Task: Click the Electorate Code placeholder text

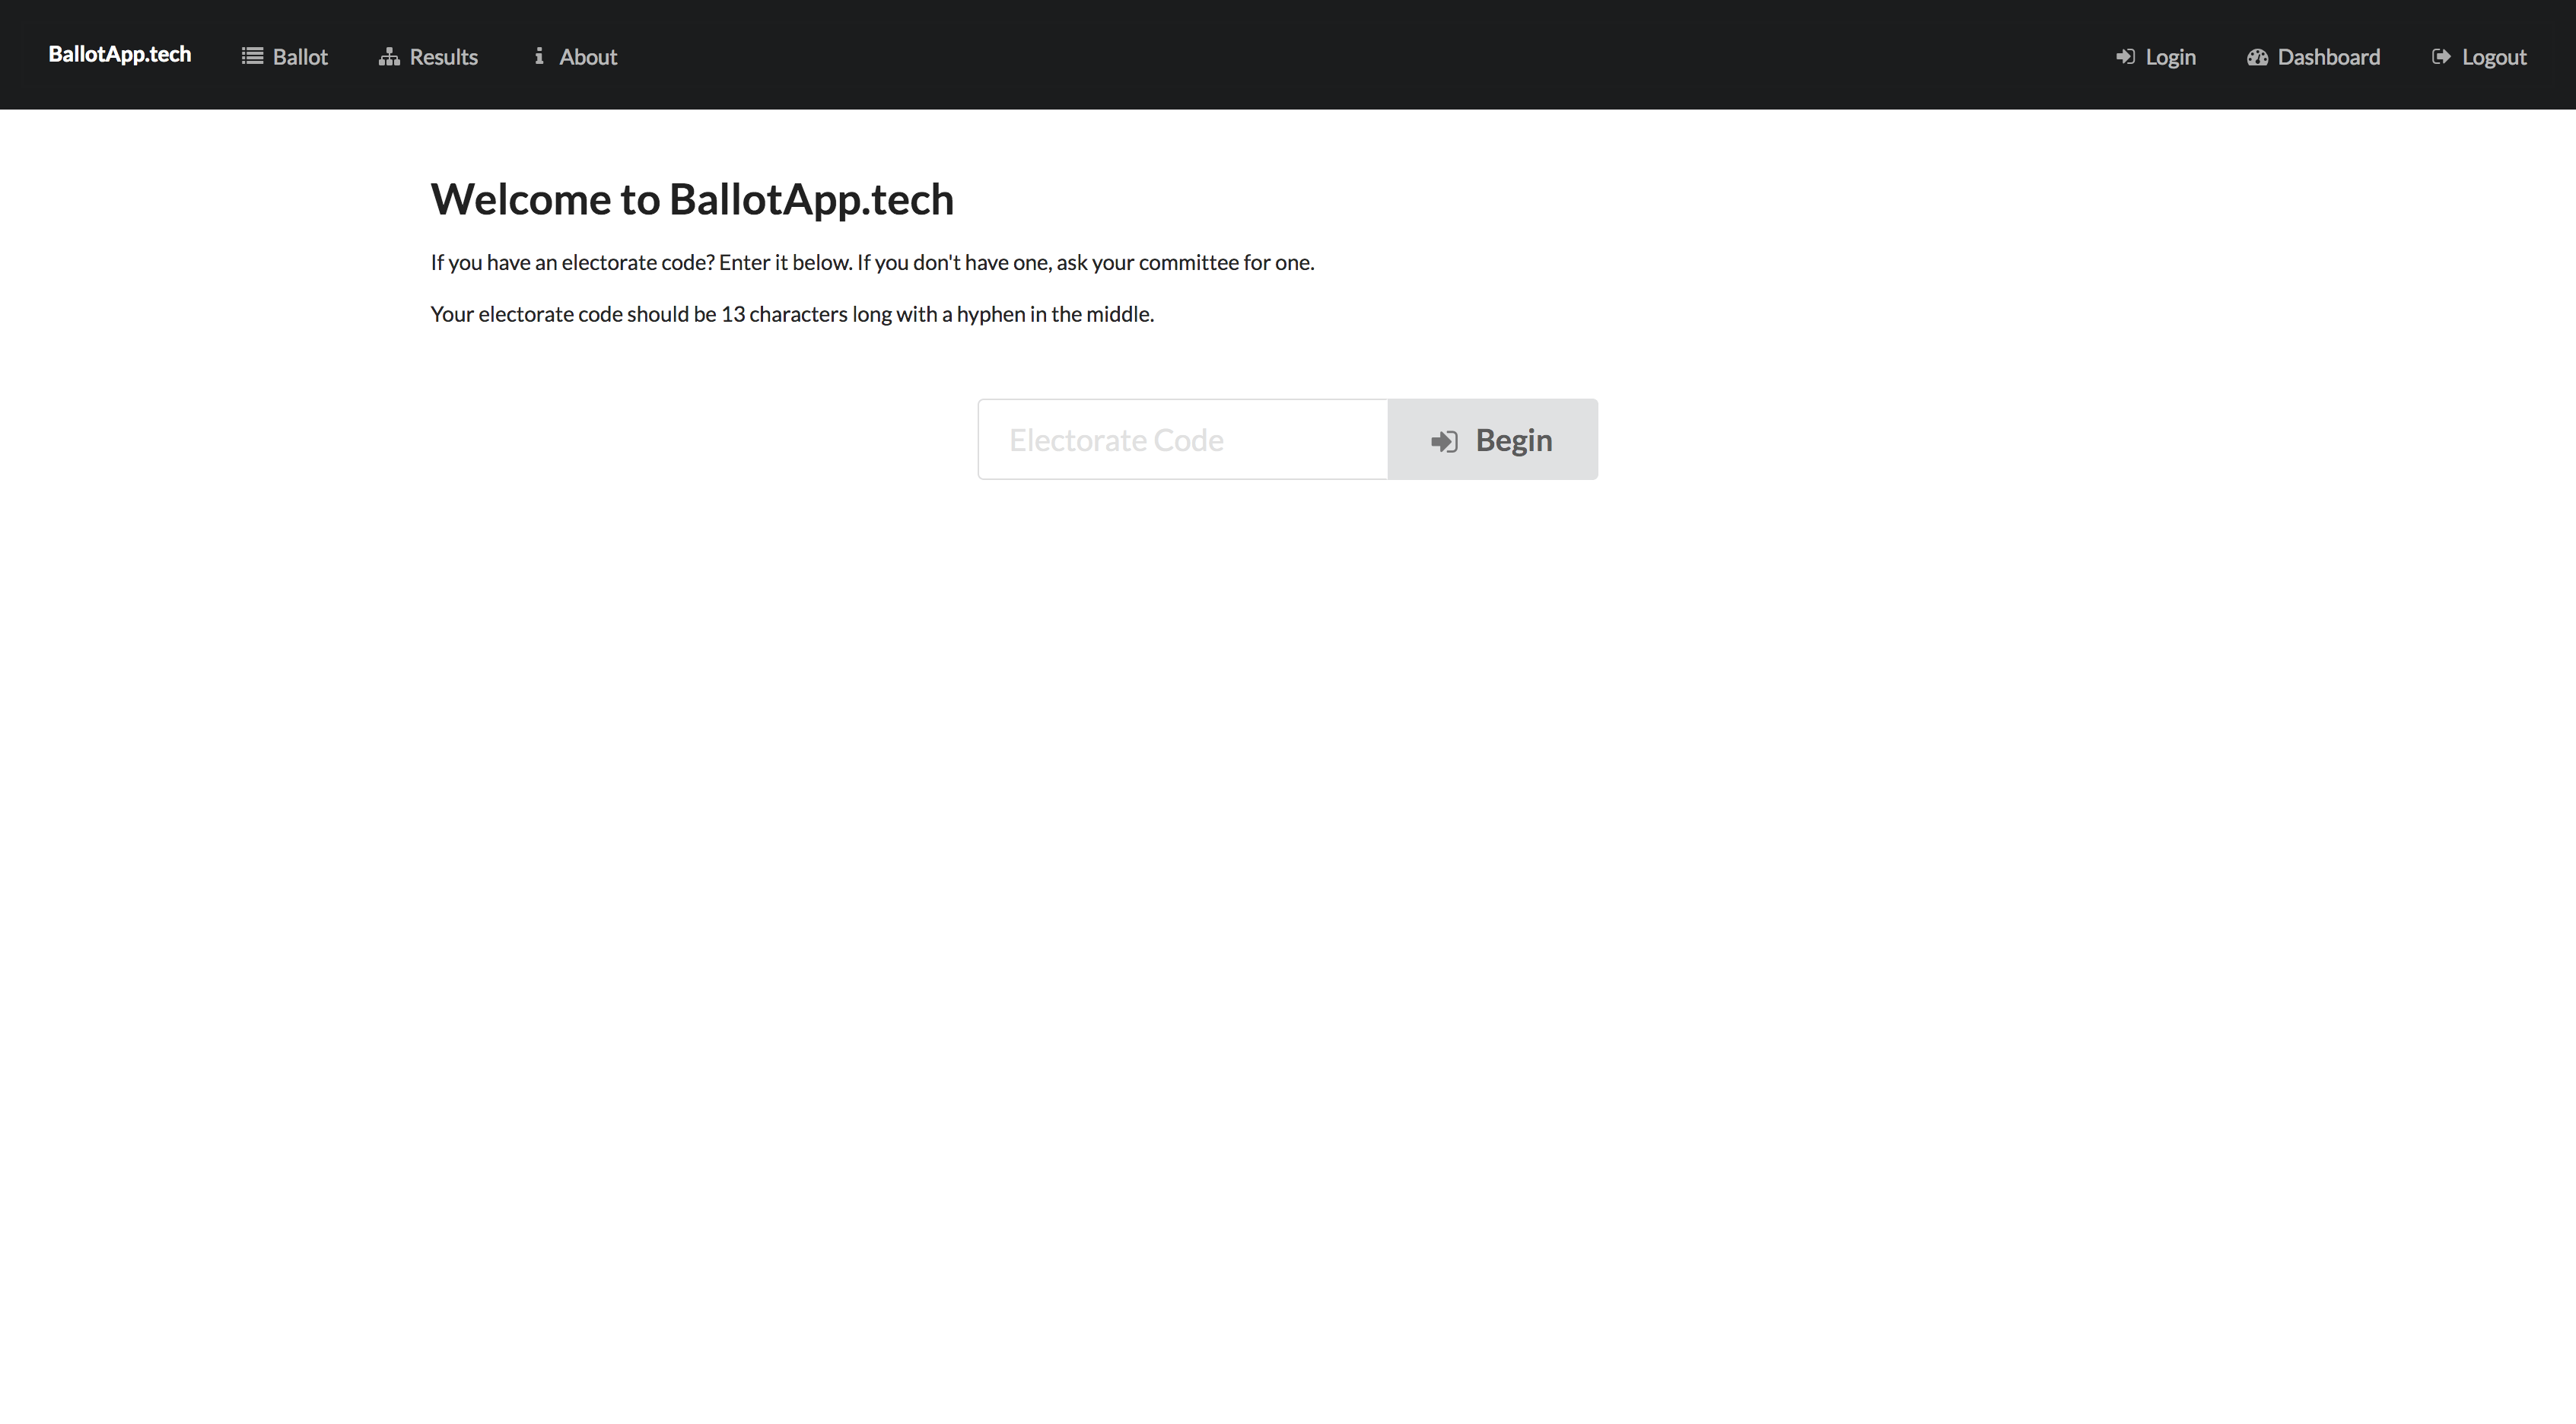Action: point(1116,440)
